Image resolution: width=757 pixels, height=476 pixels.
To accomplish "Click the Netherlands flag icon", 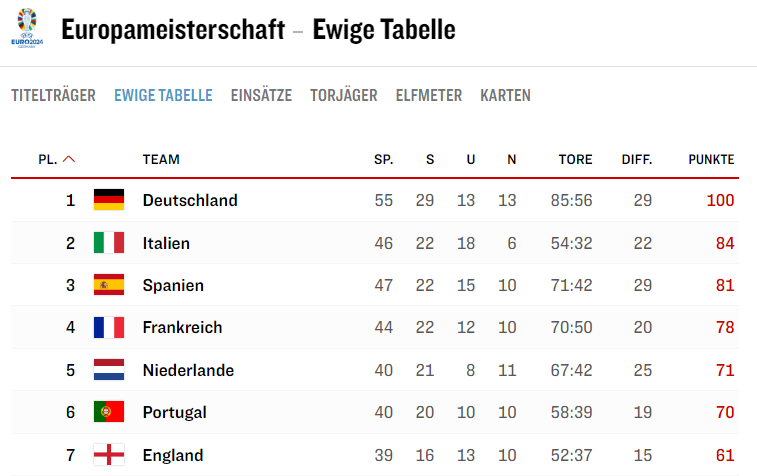I will pyautogui.click(x=109, y=370).
